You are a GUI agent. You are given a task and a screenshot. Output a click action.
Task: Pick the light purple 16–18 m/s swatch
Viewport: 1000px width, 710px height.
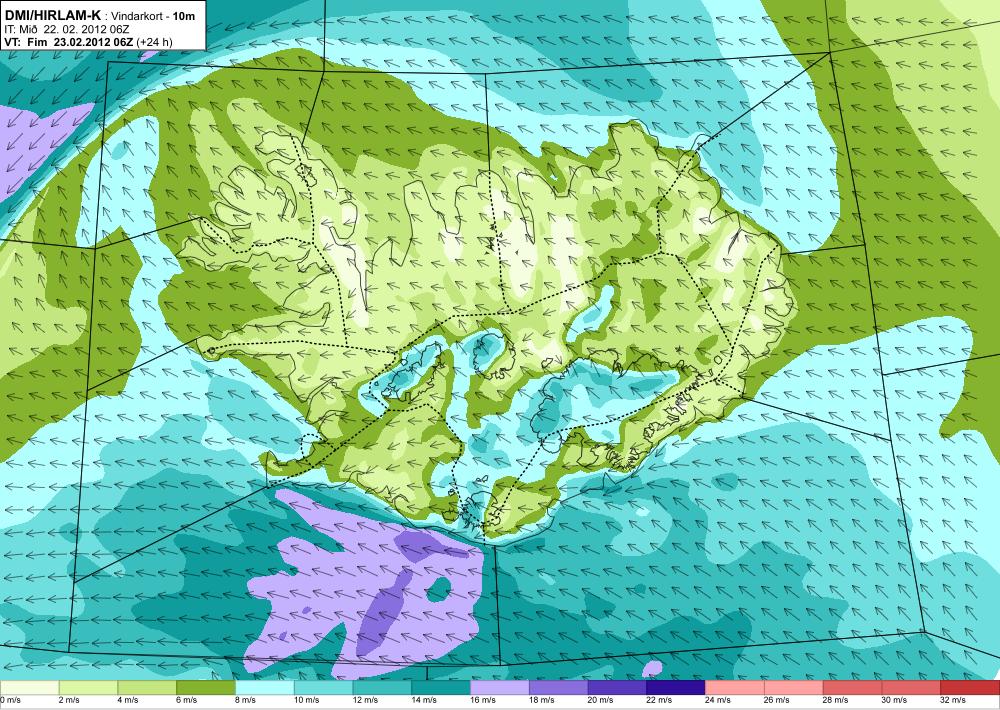click(x=500, y=688)
